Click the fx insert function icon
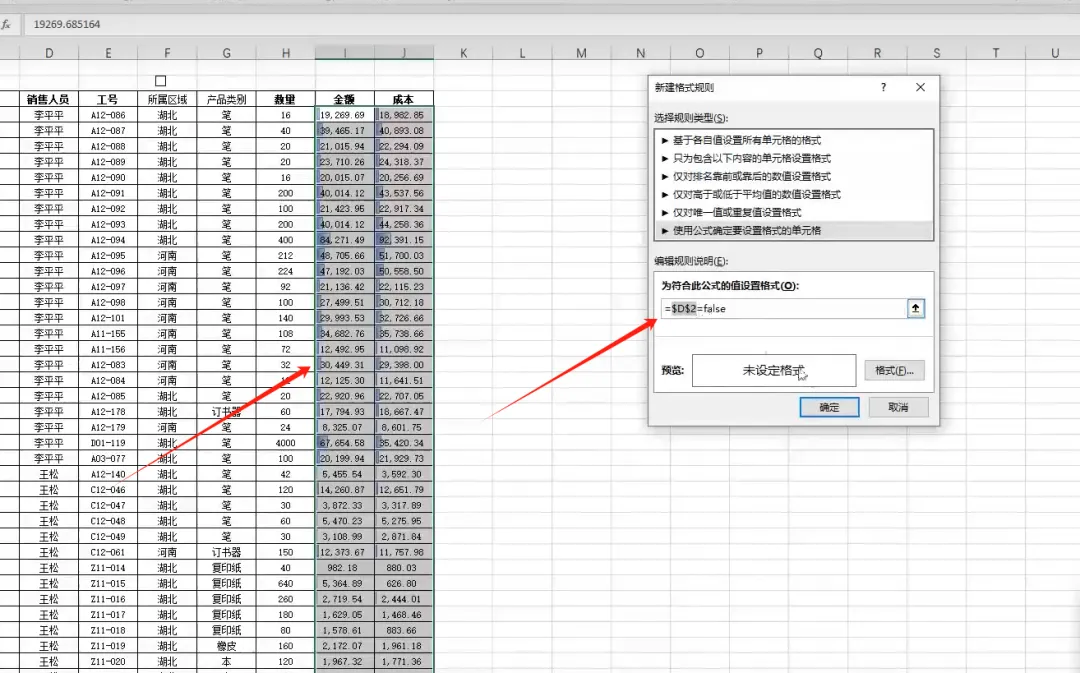Image resolution: width=1080 pixels, height=673 pixels. coord(6,24)
